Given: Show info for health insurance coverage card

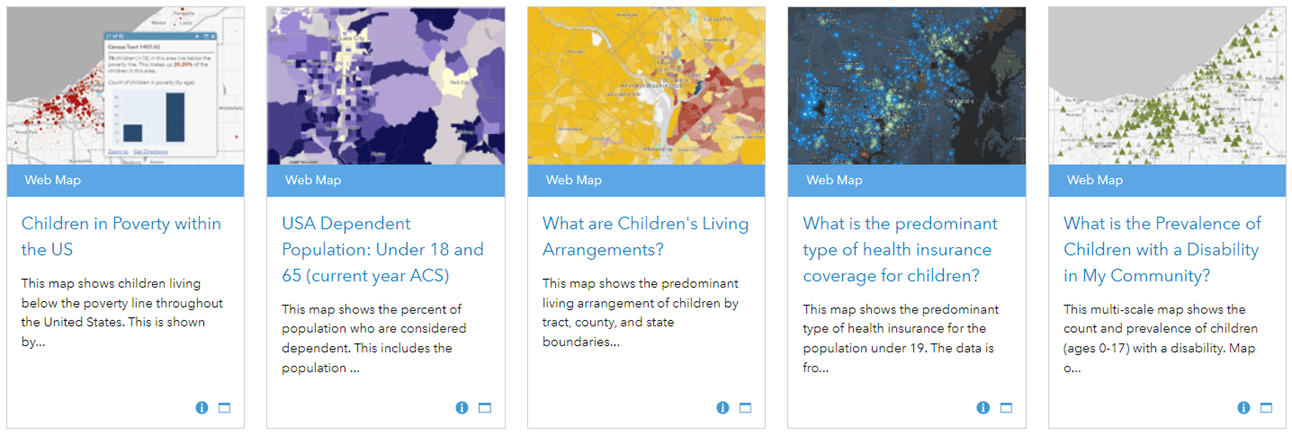Looking at the screenshot, I should click(x=983, y=408).
